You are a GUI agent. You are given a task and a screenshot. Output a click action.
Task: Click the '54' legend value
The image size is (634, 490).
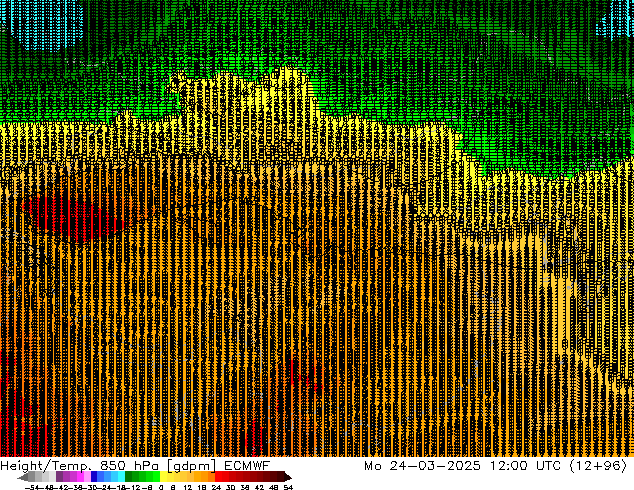(288, 487)
